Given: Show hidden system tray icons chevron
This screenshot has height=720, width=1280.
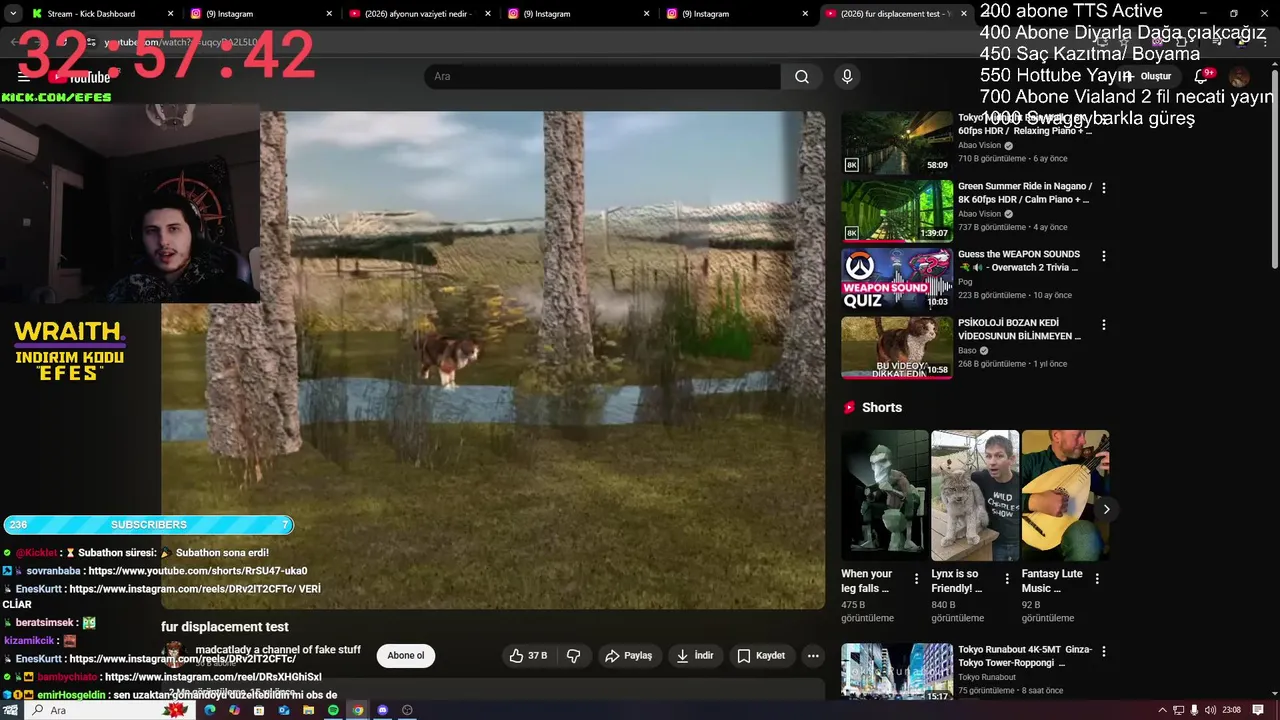Looking at the screenshot, I should click(x=1162, y=710).
